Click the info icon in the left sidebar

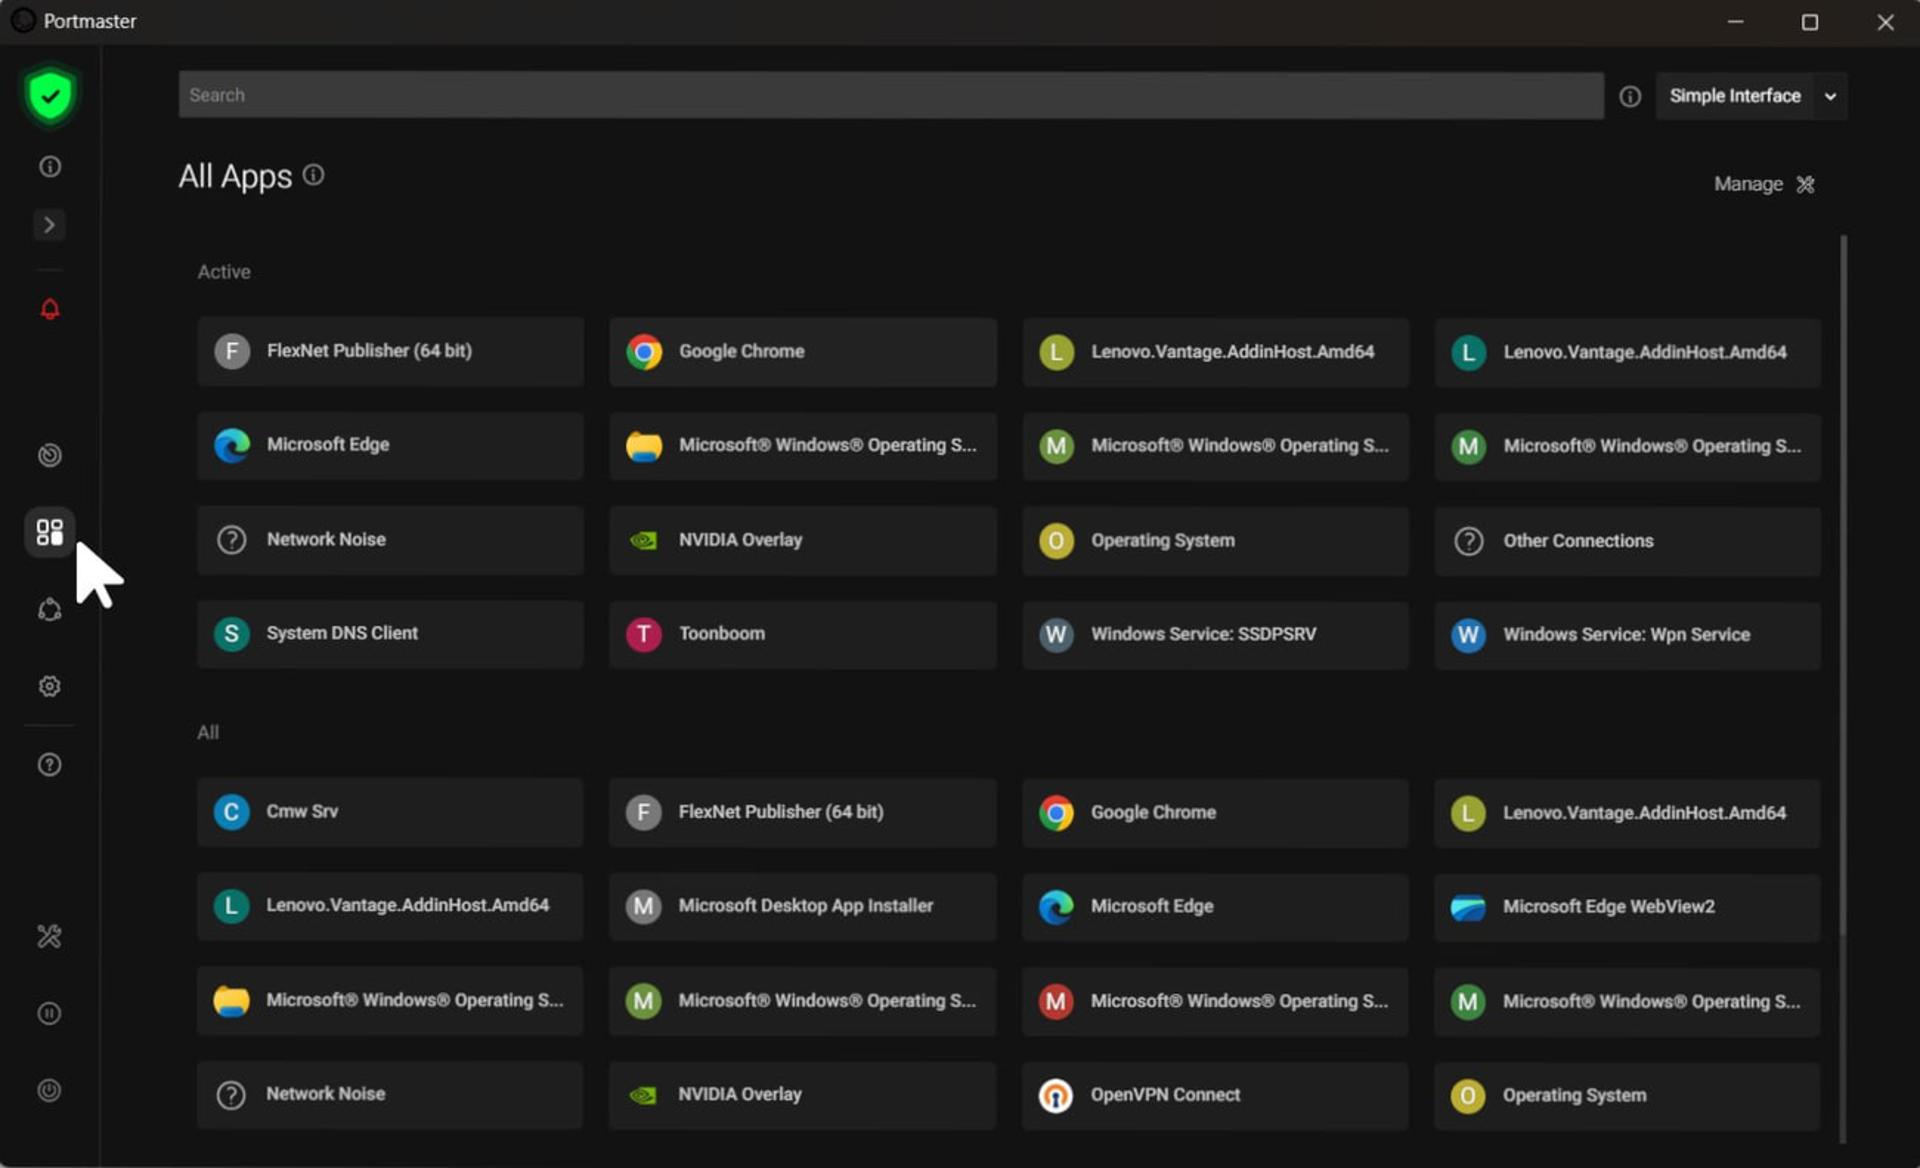(50, 167)
